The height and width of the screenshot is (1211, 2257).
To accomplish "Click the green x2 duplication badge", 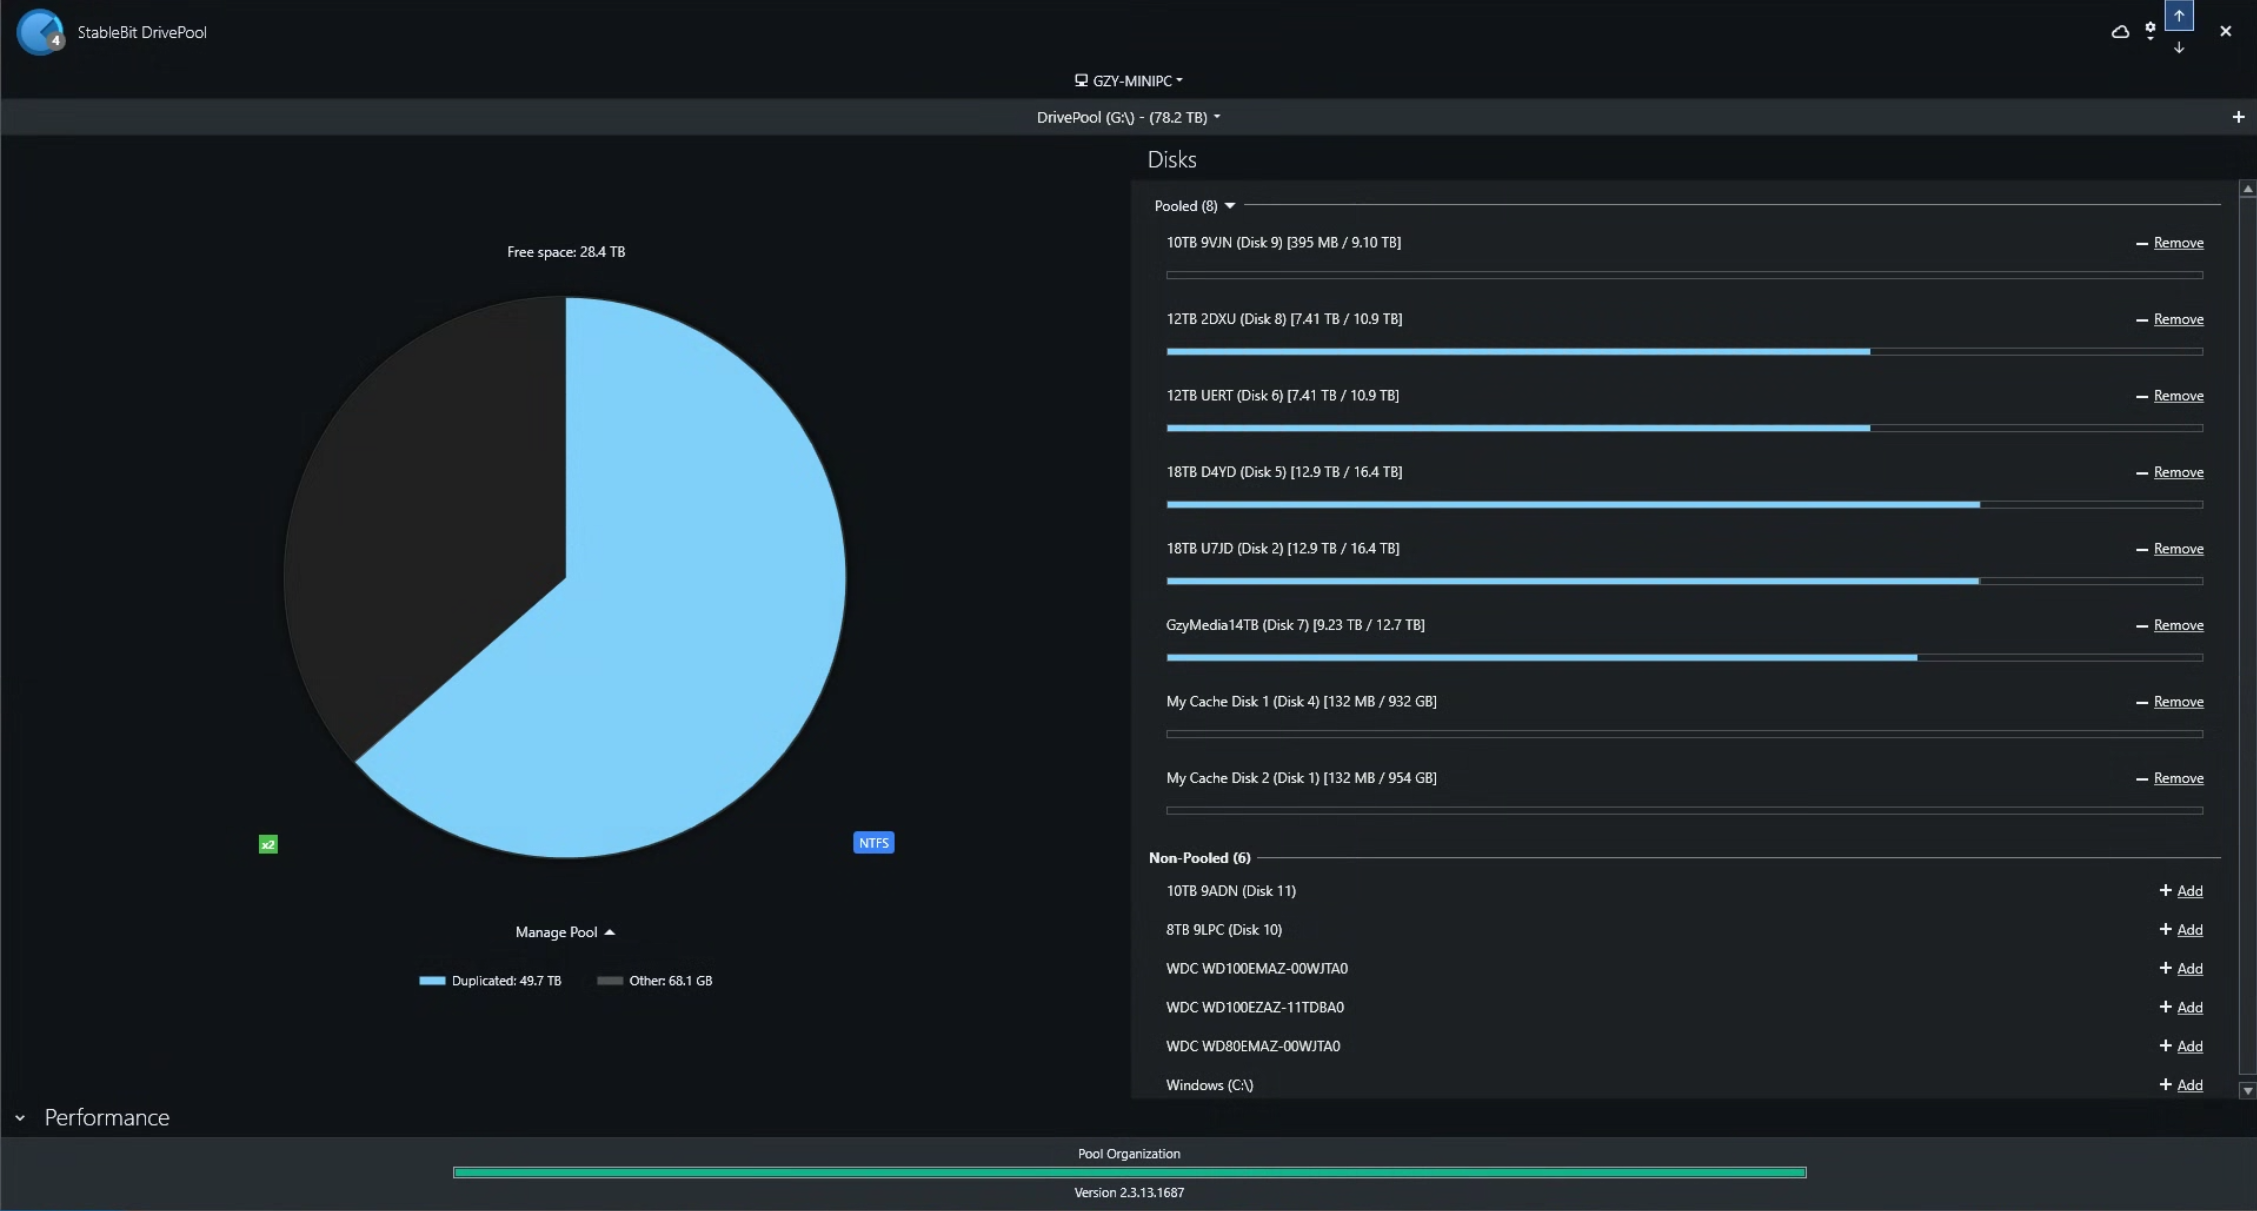I will tap(268, 844).
